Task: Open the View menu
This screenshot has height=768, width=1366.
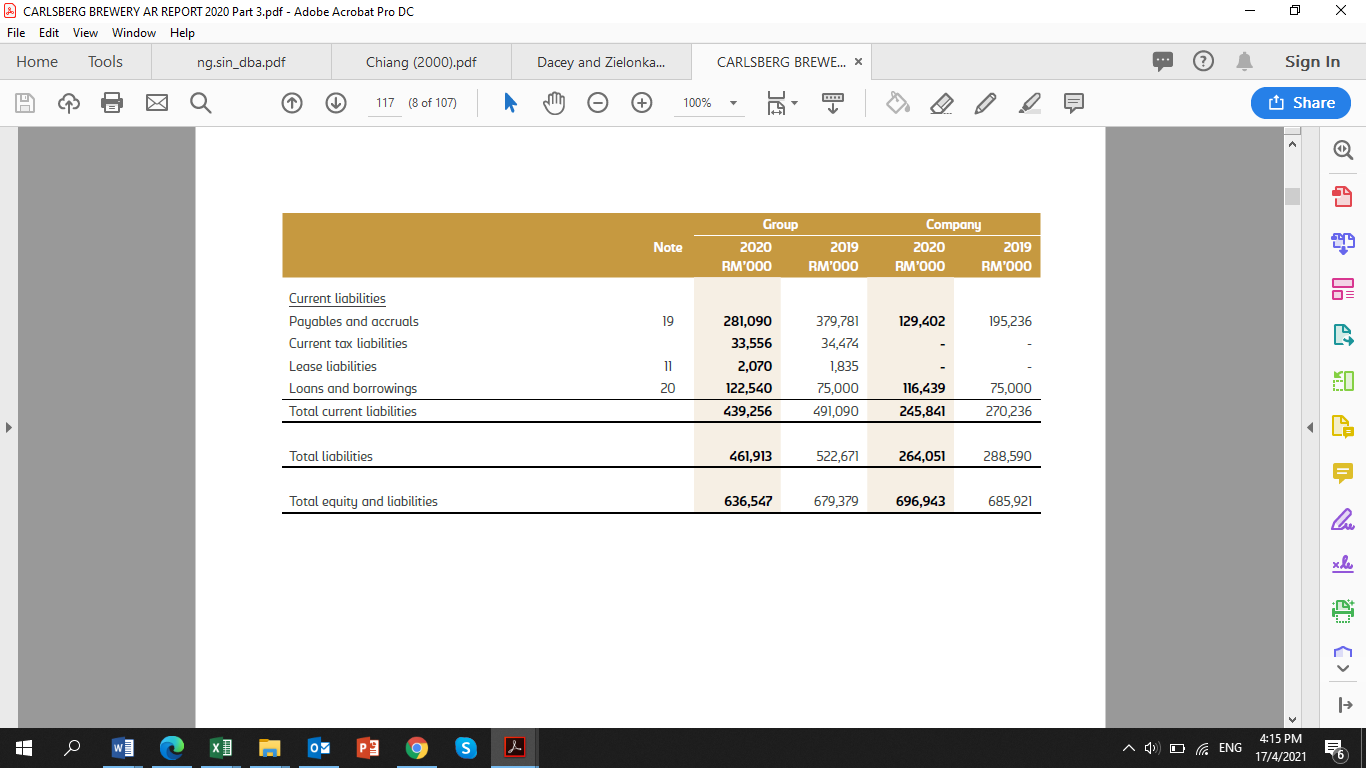Action: pyautogui.click(x=86, y=33)
